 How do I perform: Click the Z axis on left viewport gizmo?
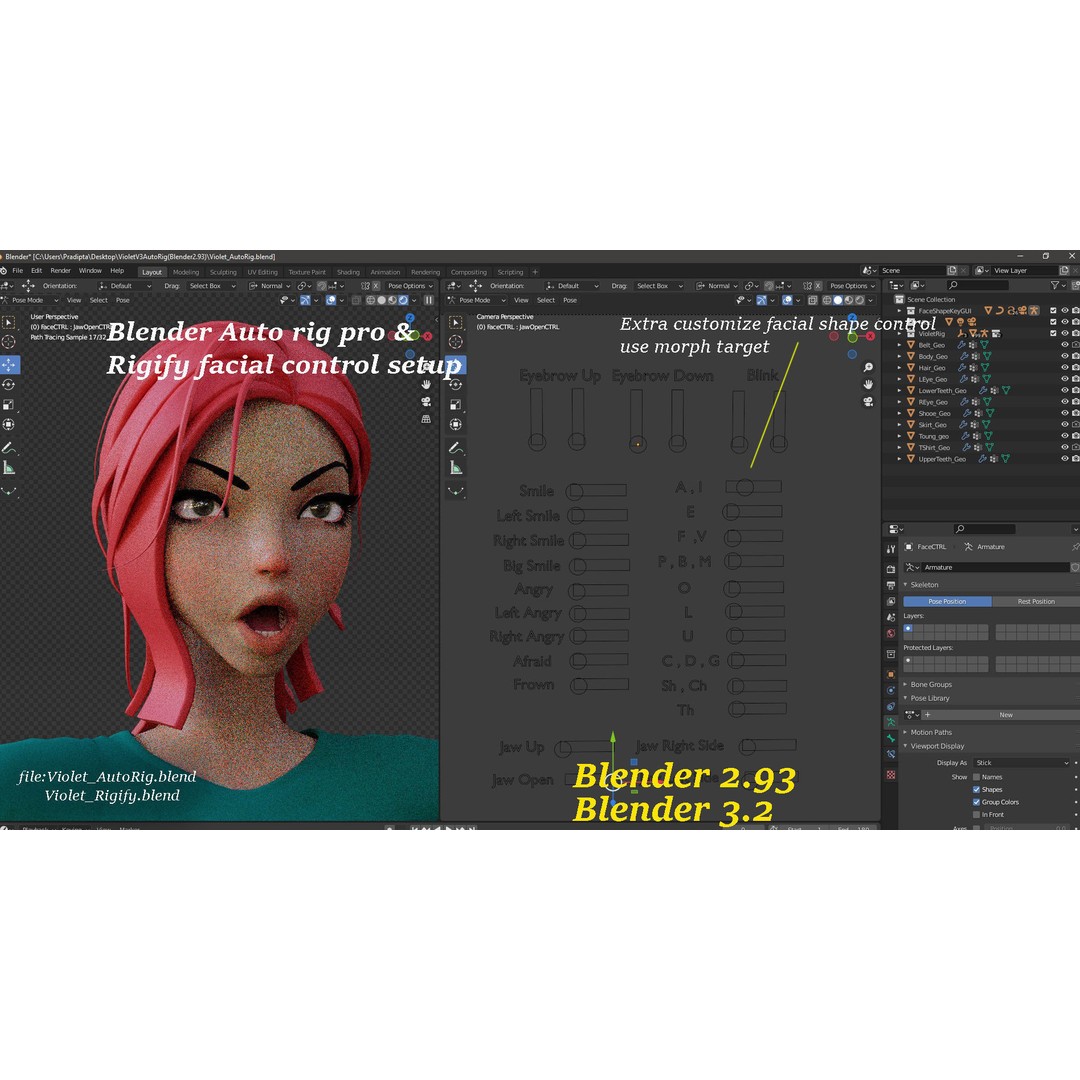point(410,318)
